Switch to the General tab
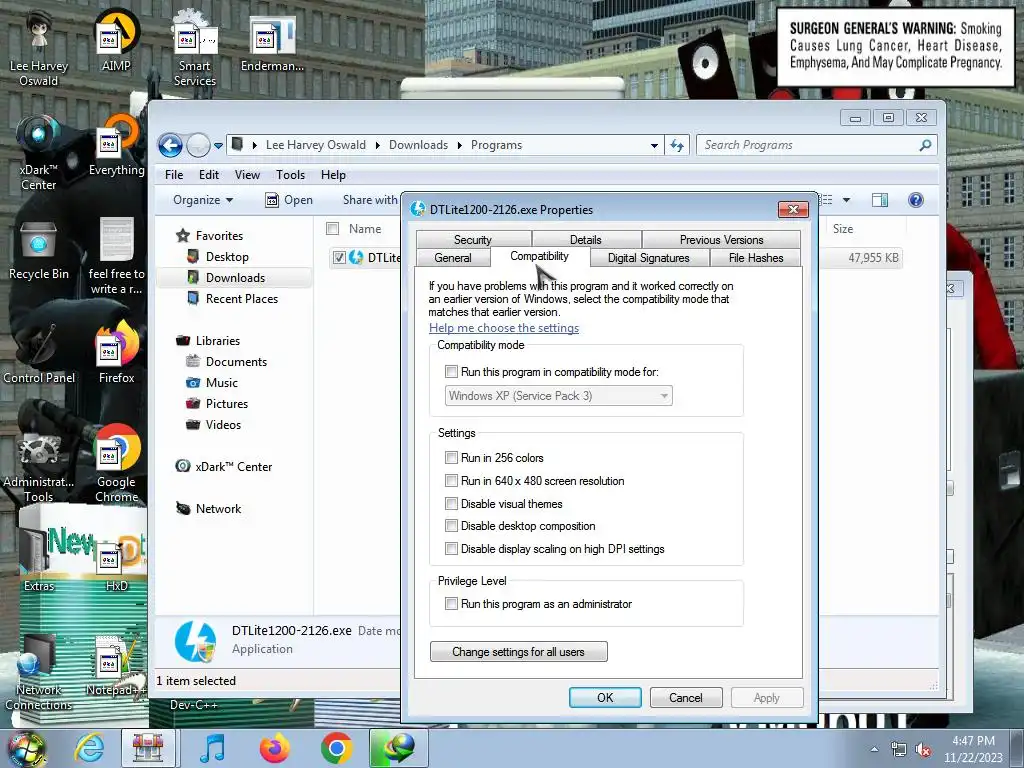The height and width of the screenshot is (768, 1024). [453, 258]
